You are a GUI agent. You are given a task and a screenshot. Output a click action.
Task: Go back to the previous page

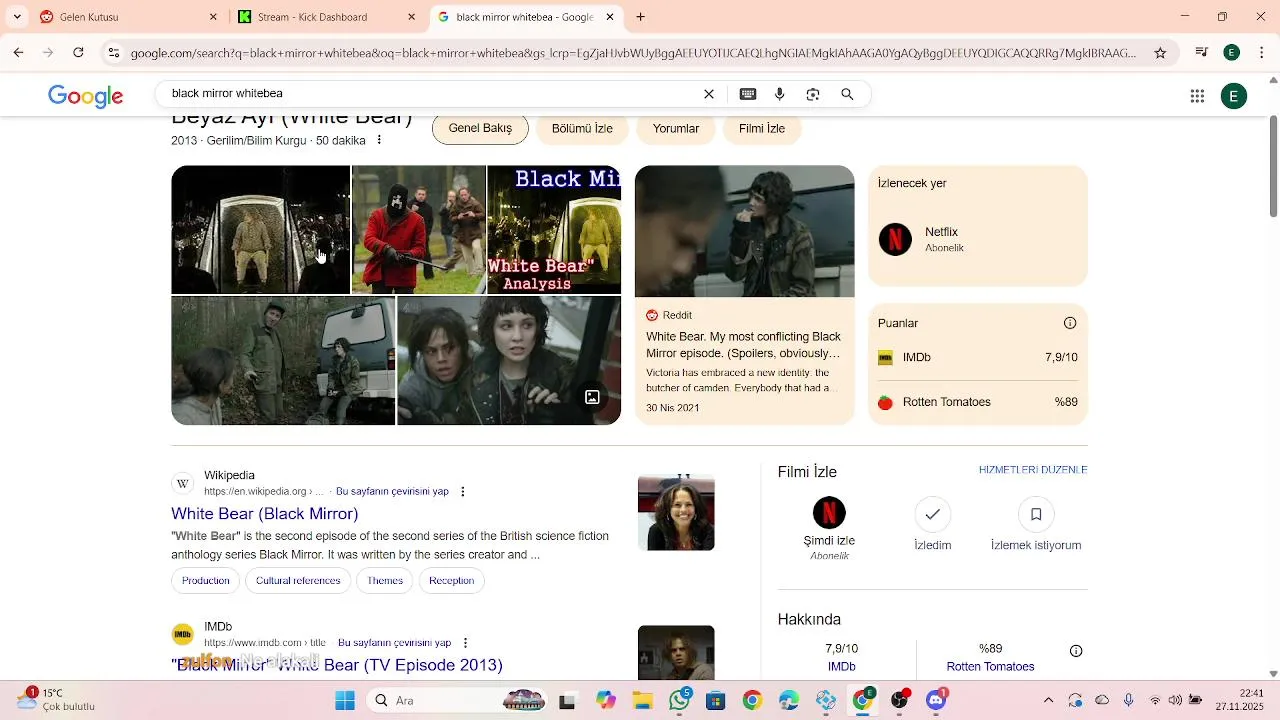point(18,53)
